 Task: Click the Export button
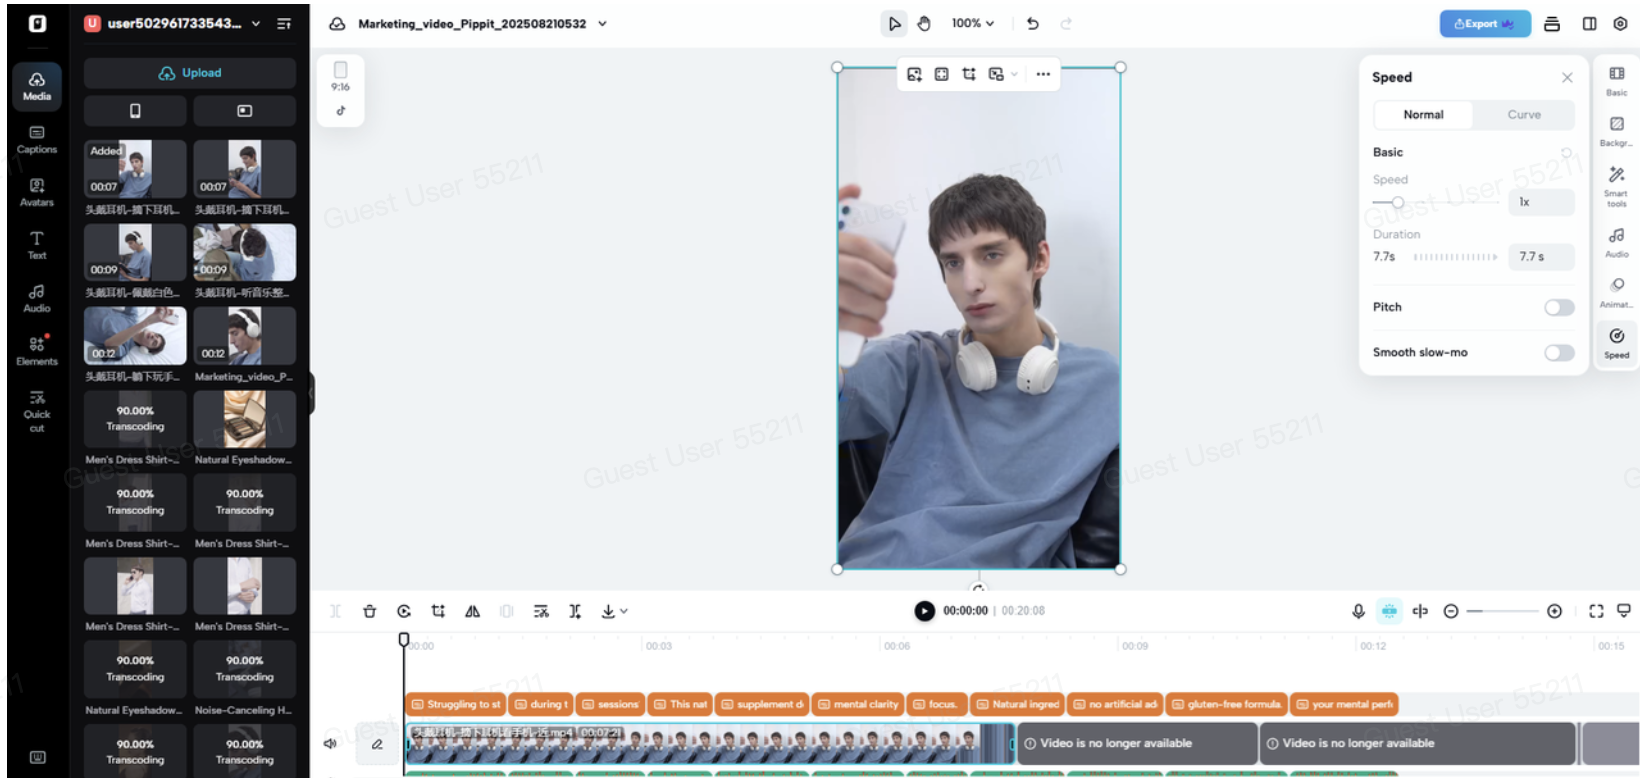(x=1484, y=24)
